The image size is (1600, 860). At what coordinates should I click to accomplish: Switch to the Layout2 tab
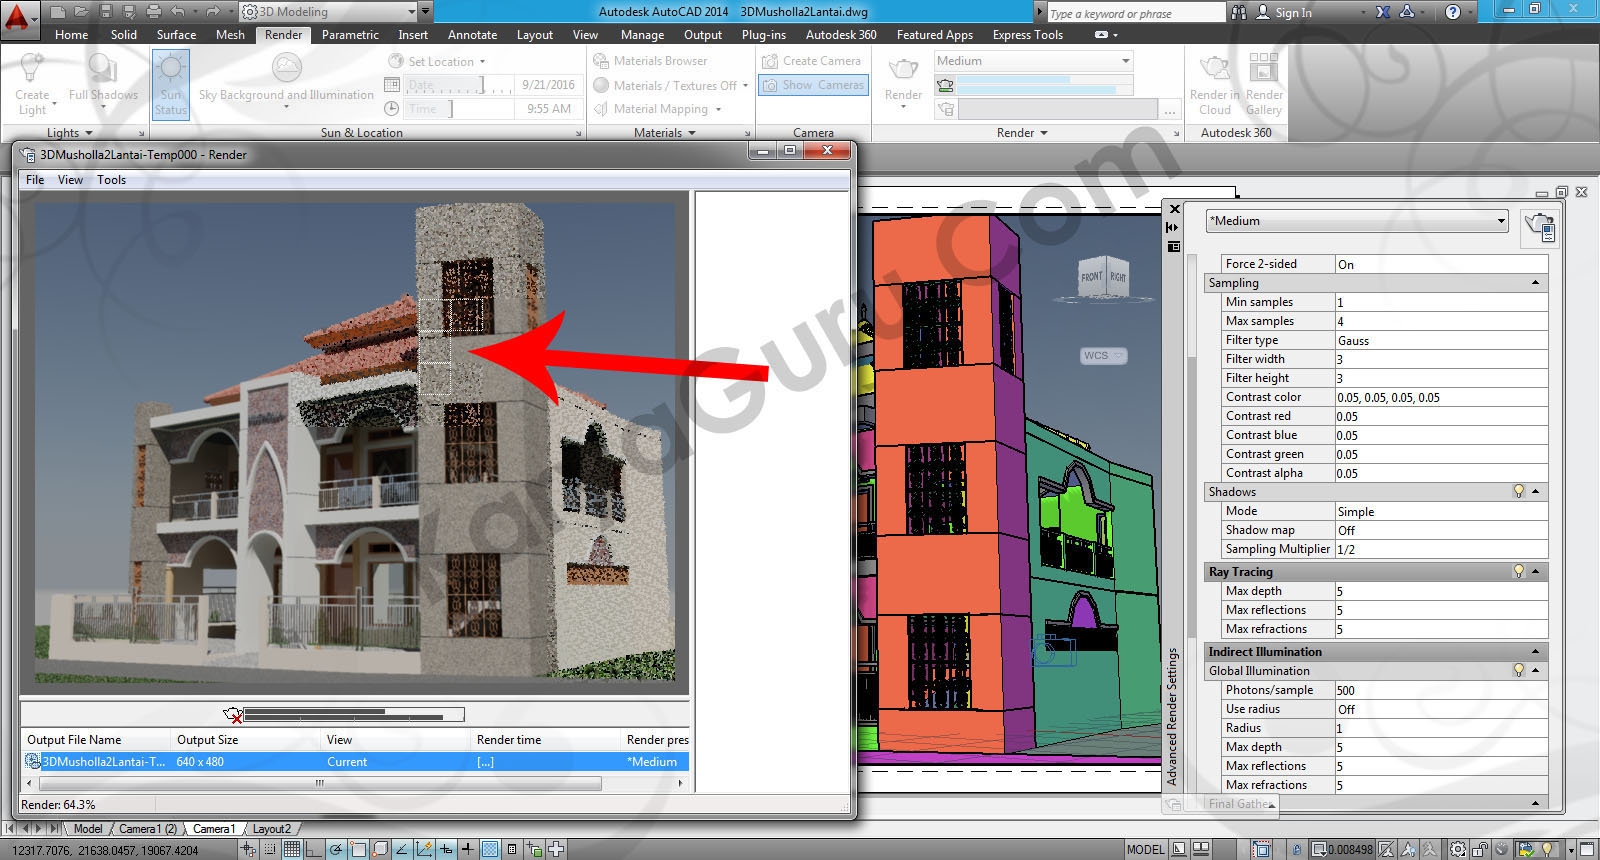tap(271, 829)
